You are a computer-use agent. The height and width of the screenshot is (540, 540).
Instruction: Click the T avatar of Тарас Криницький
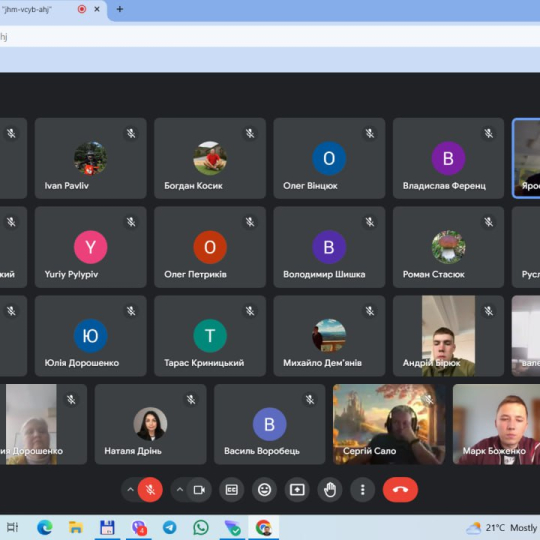pyautogui.click(x=210, y=336)
